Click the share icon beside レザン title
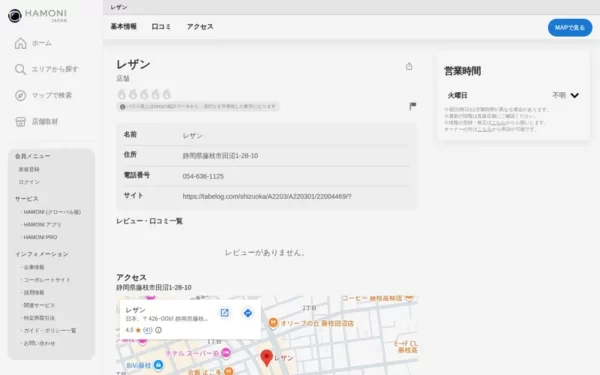Image resolution: width=600 pixels, height=375 pixels. pyautogui.click(x=409, y=67)
